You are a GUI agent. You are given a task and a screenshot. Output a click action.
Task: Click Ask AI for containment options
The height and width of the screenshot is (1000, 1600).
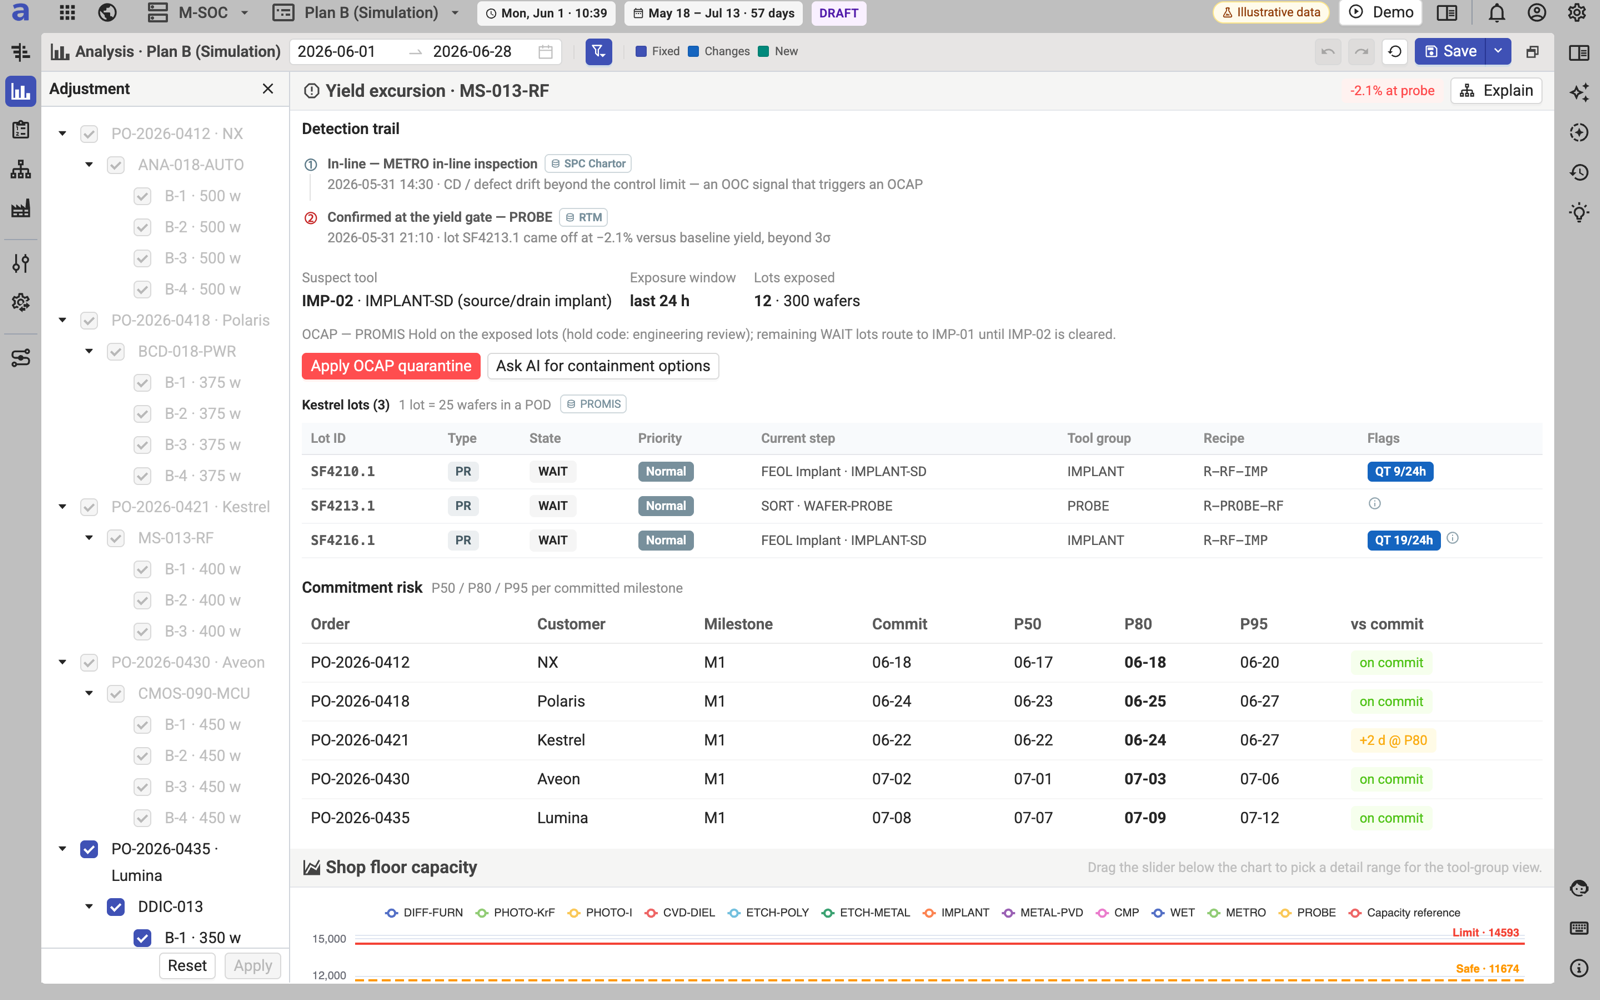pyautogui.click(x=603, y=366)
